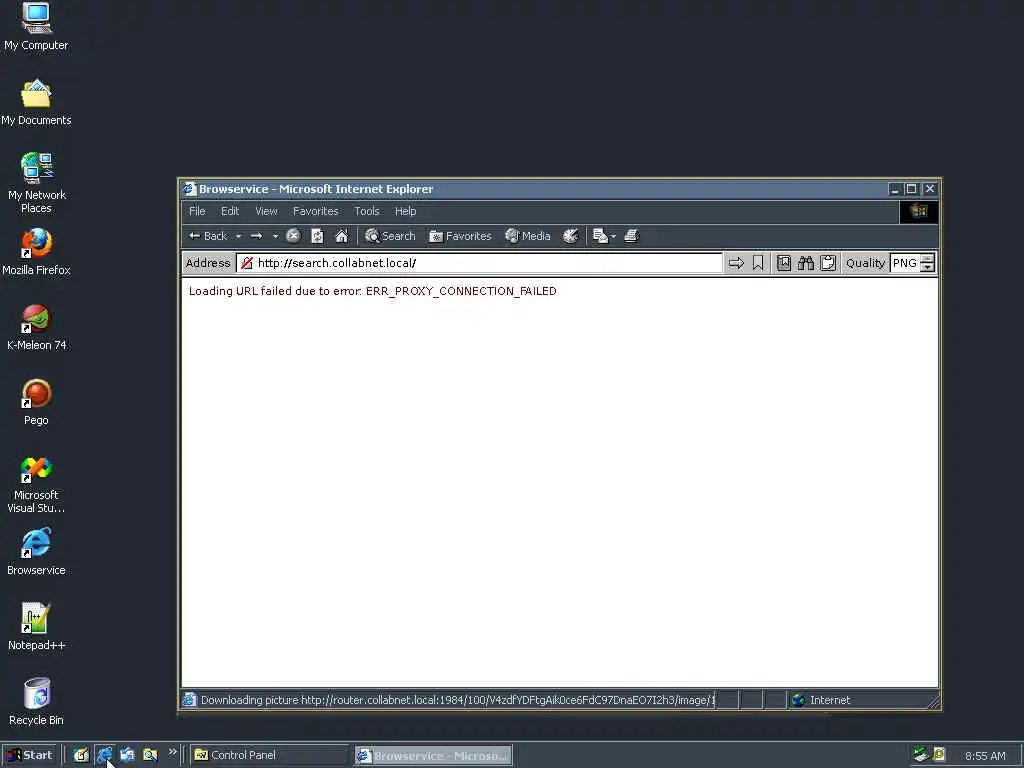The image size is (1024, 768).
Task: Click the clipboard icon in Browservice toolbar
Action: (x=828, y=263)
